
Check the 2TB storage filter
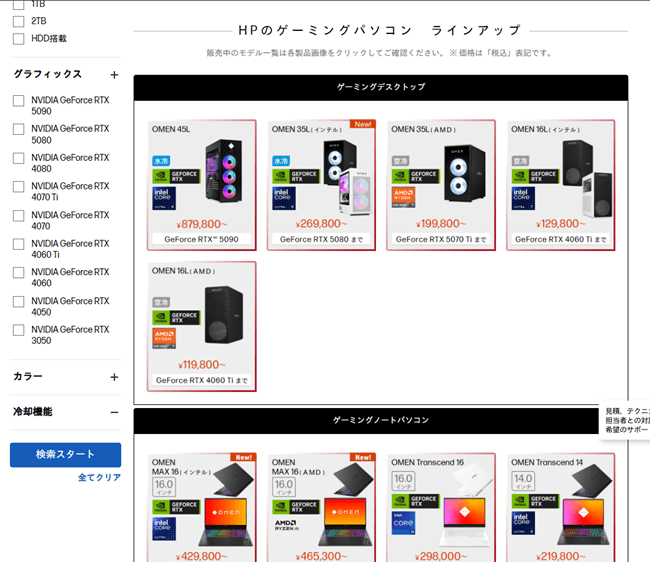pyautogui.click(x=19, y=21)
